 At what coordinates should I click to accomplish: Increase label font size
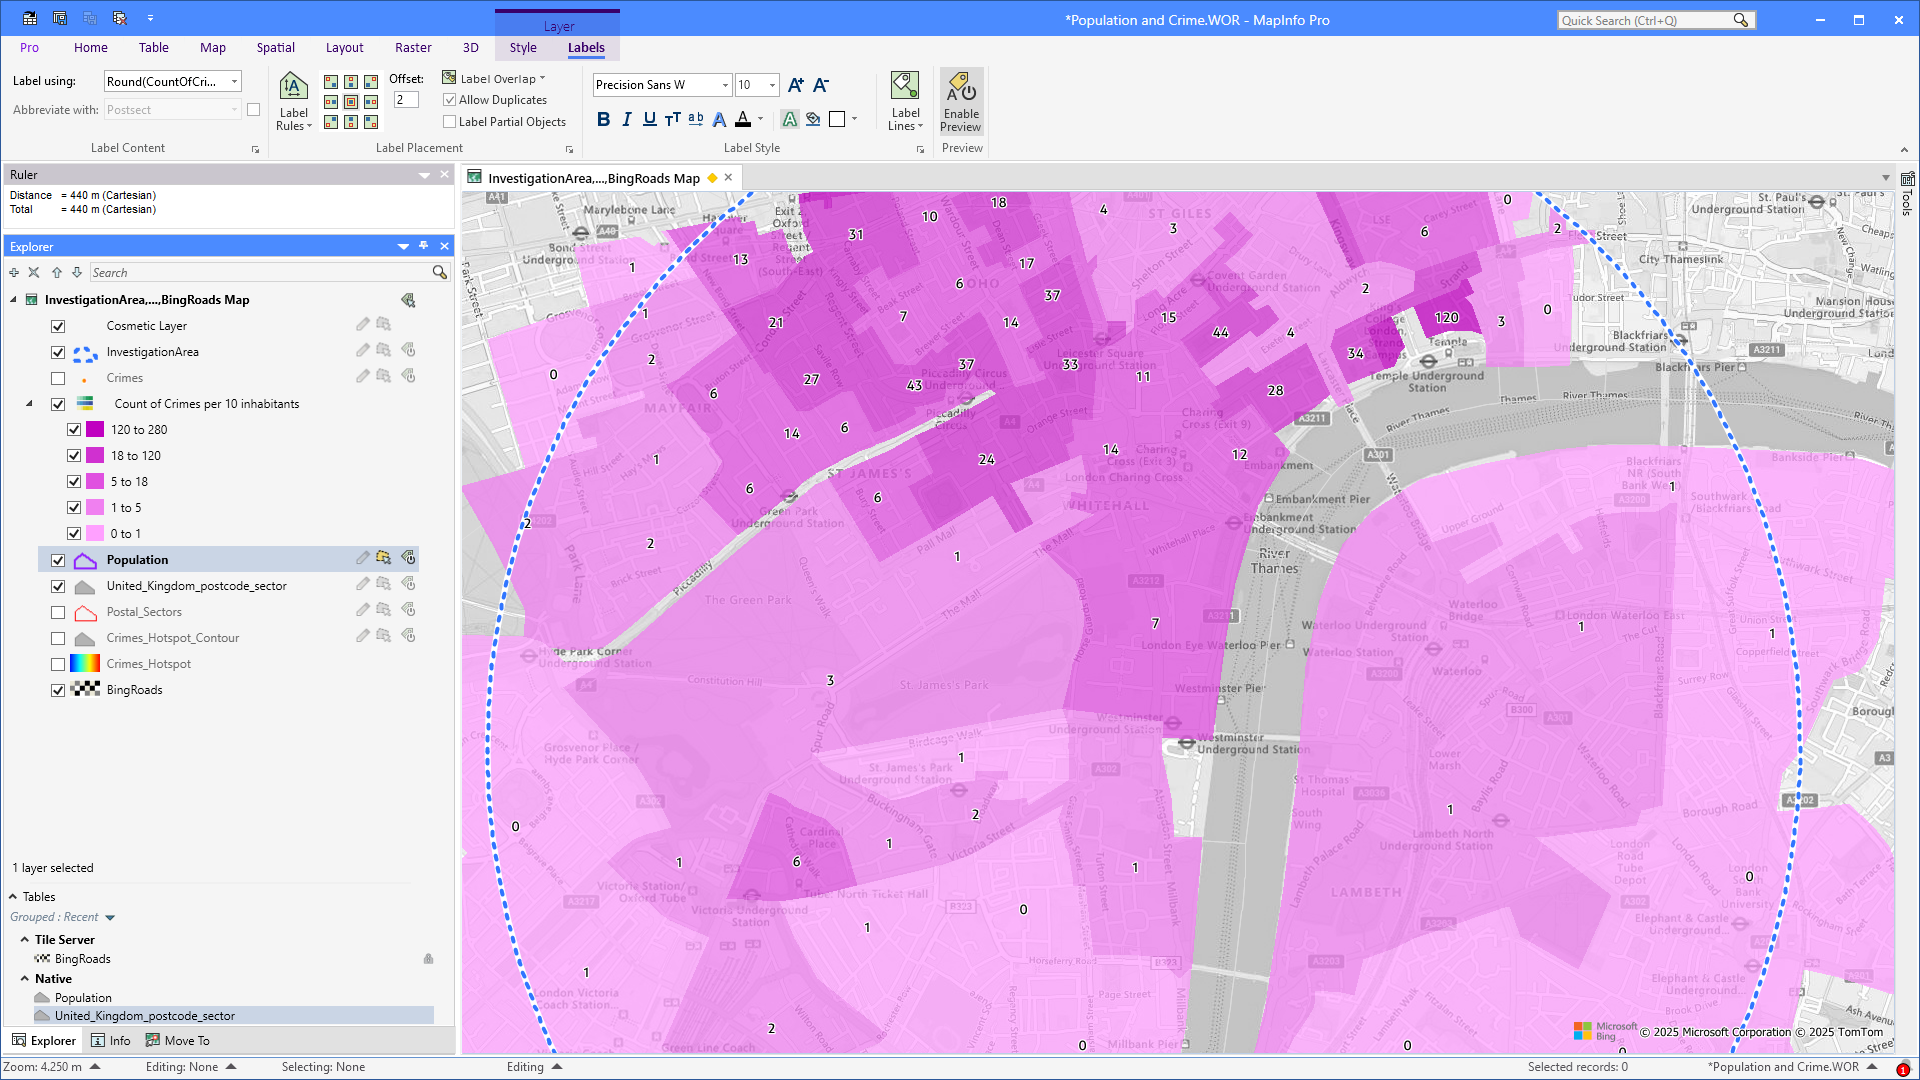point(796,85)
